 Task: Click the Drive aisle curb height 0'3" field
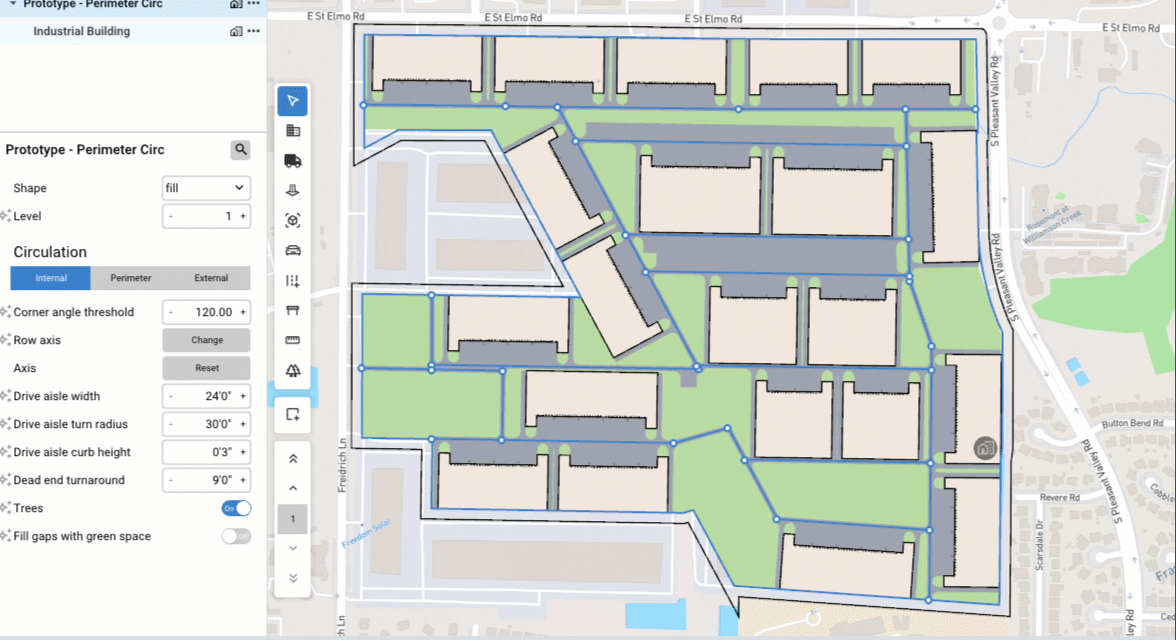(x=206, y=452)
